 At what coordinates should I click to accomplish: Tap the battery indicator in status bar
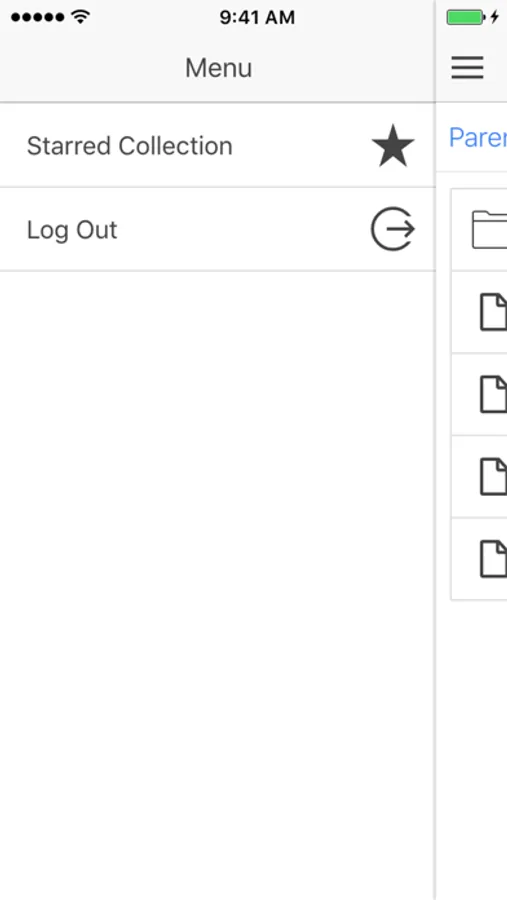pyautogui.click(x=466, y=17)
